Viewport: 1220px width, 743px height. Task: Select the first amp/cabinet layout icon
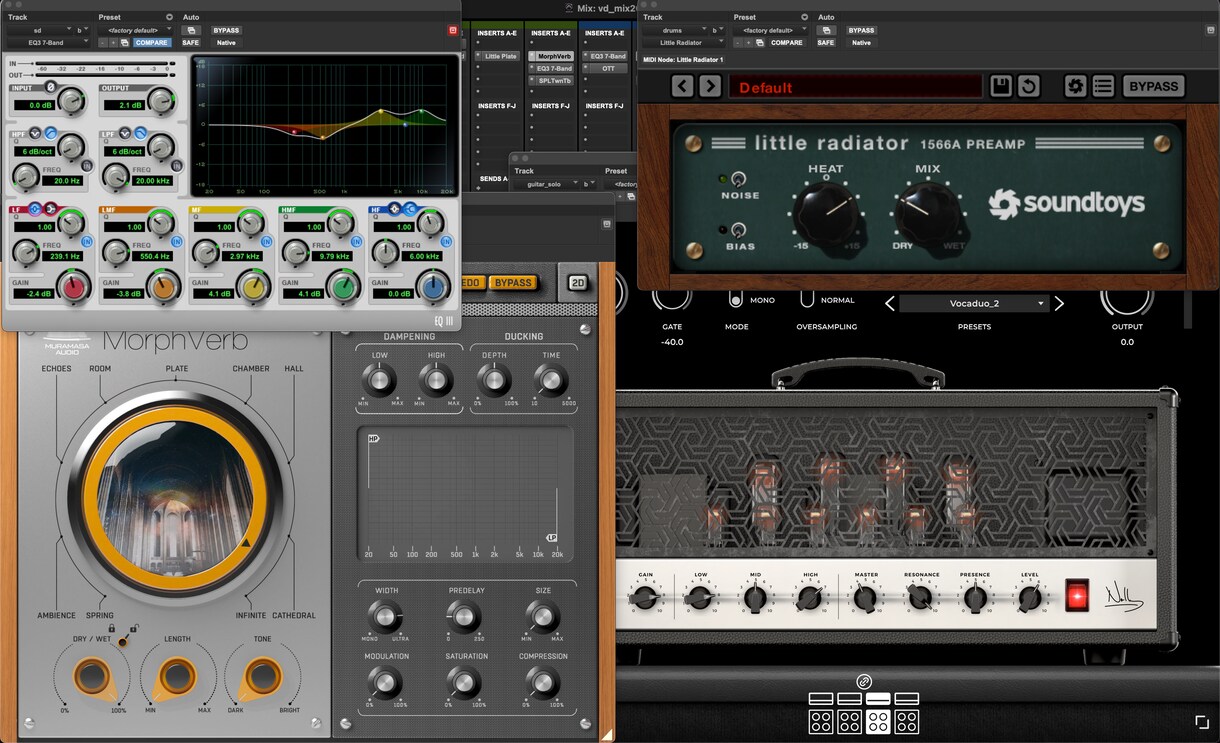821,712
